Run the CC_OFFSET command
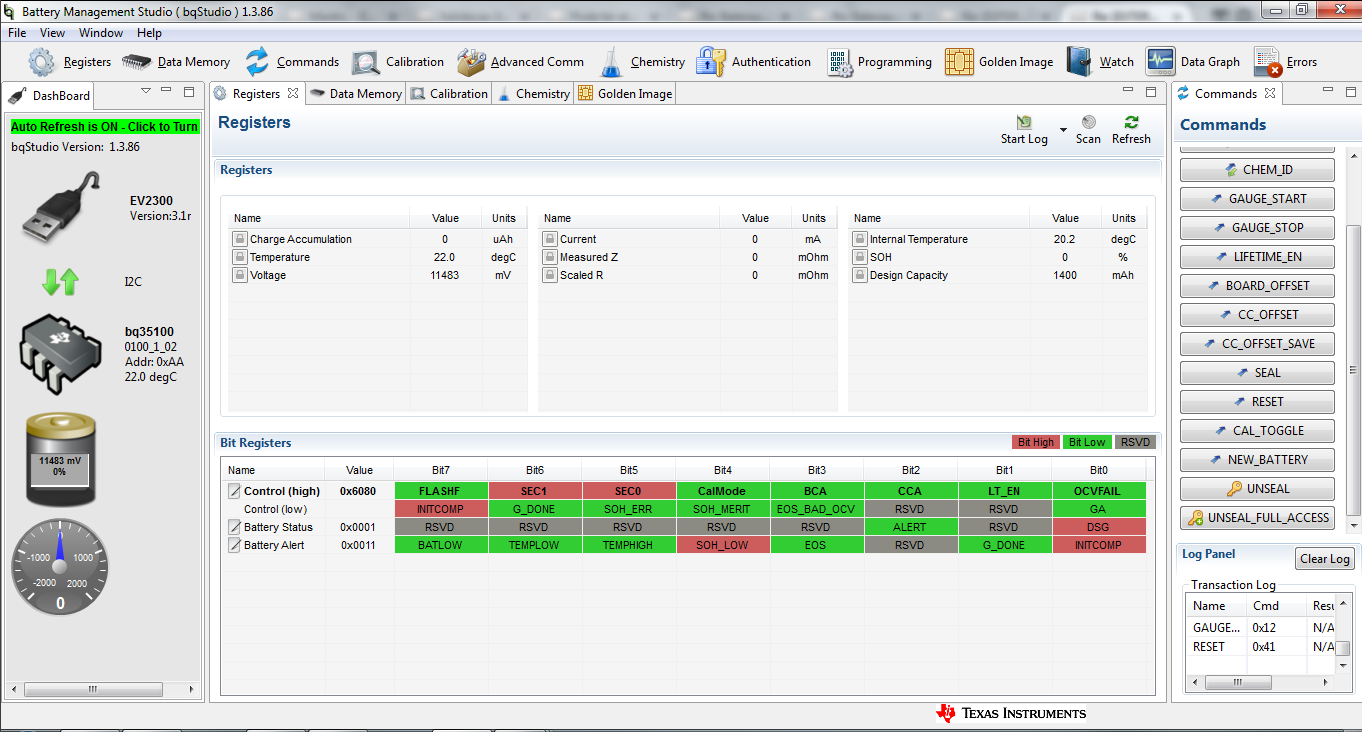Viewport: 1362px width, 732px height. (1257, 315)
